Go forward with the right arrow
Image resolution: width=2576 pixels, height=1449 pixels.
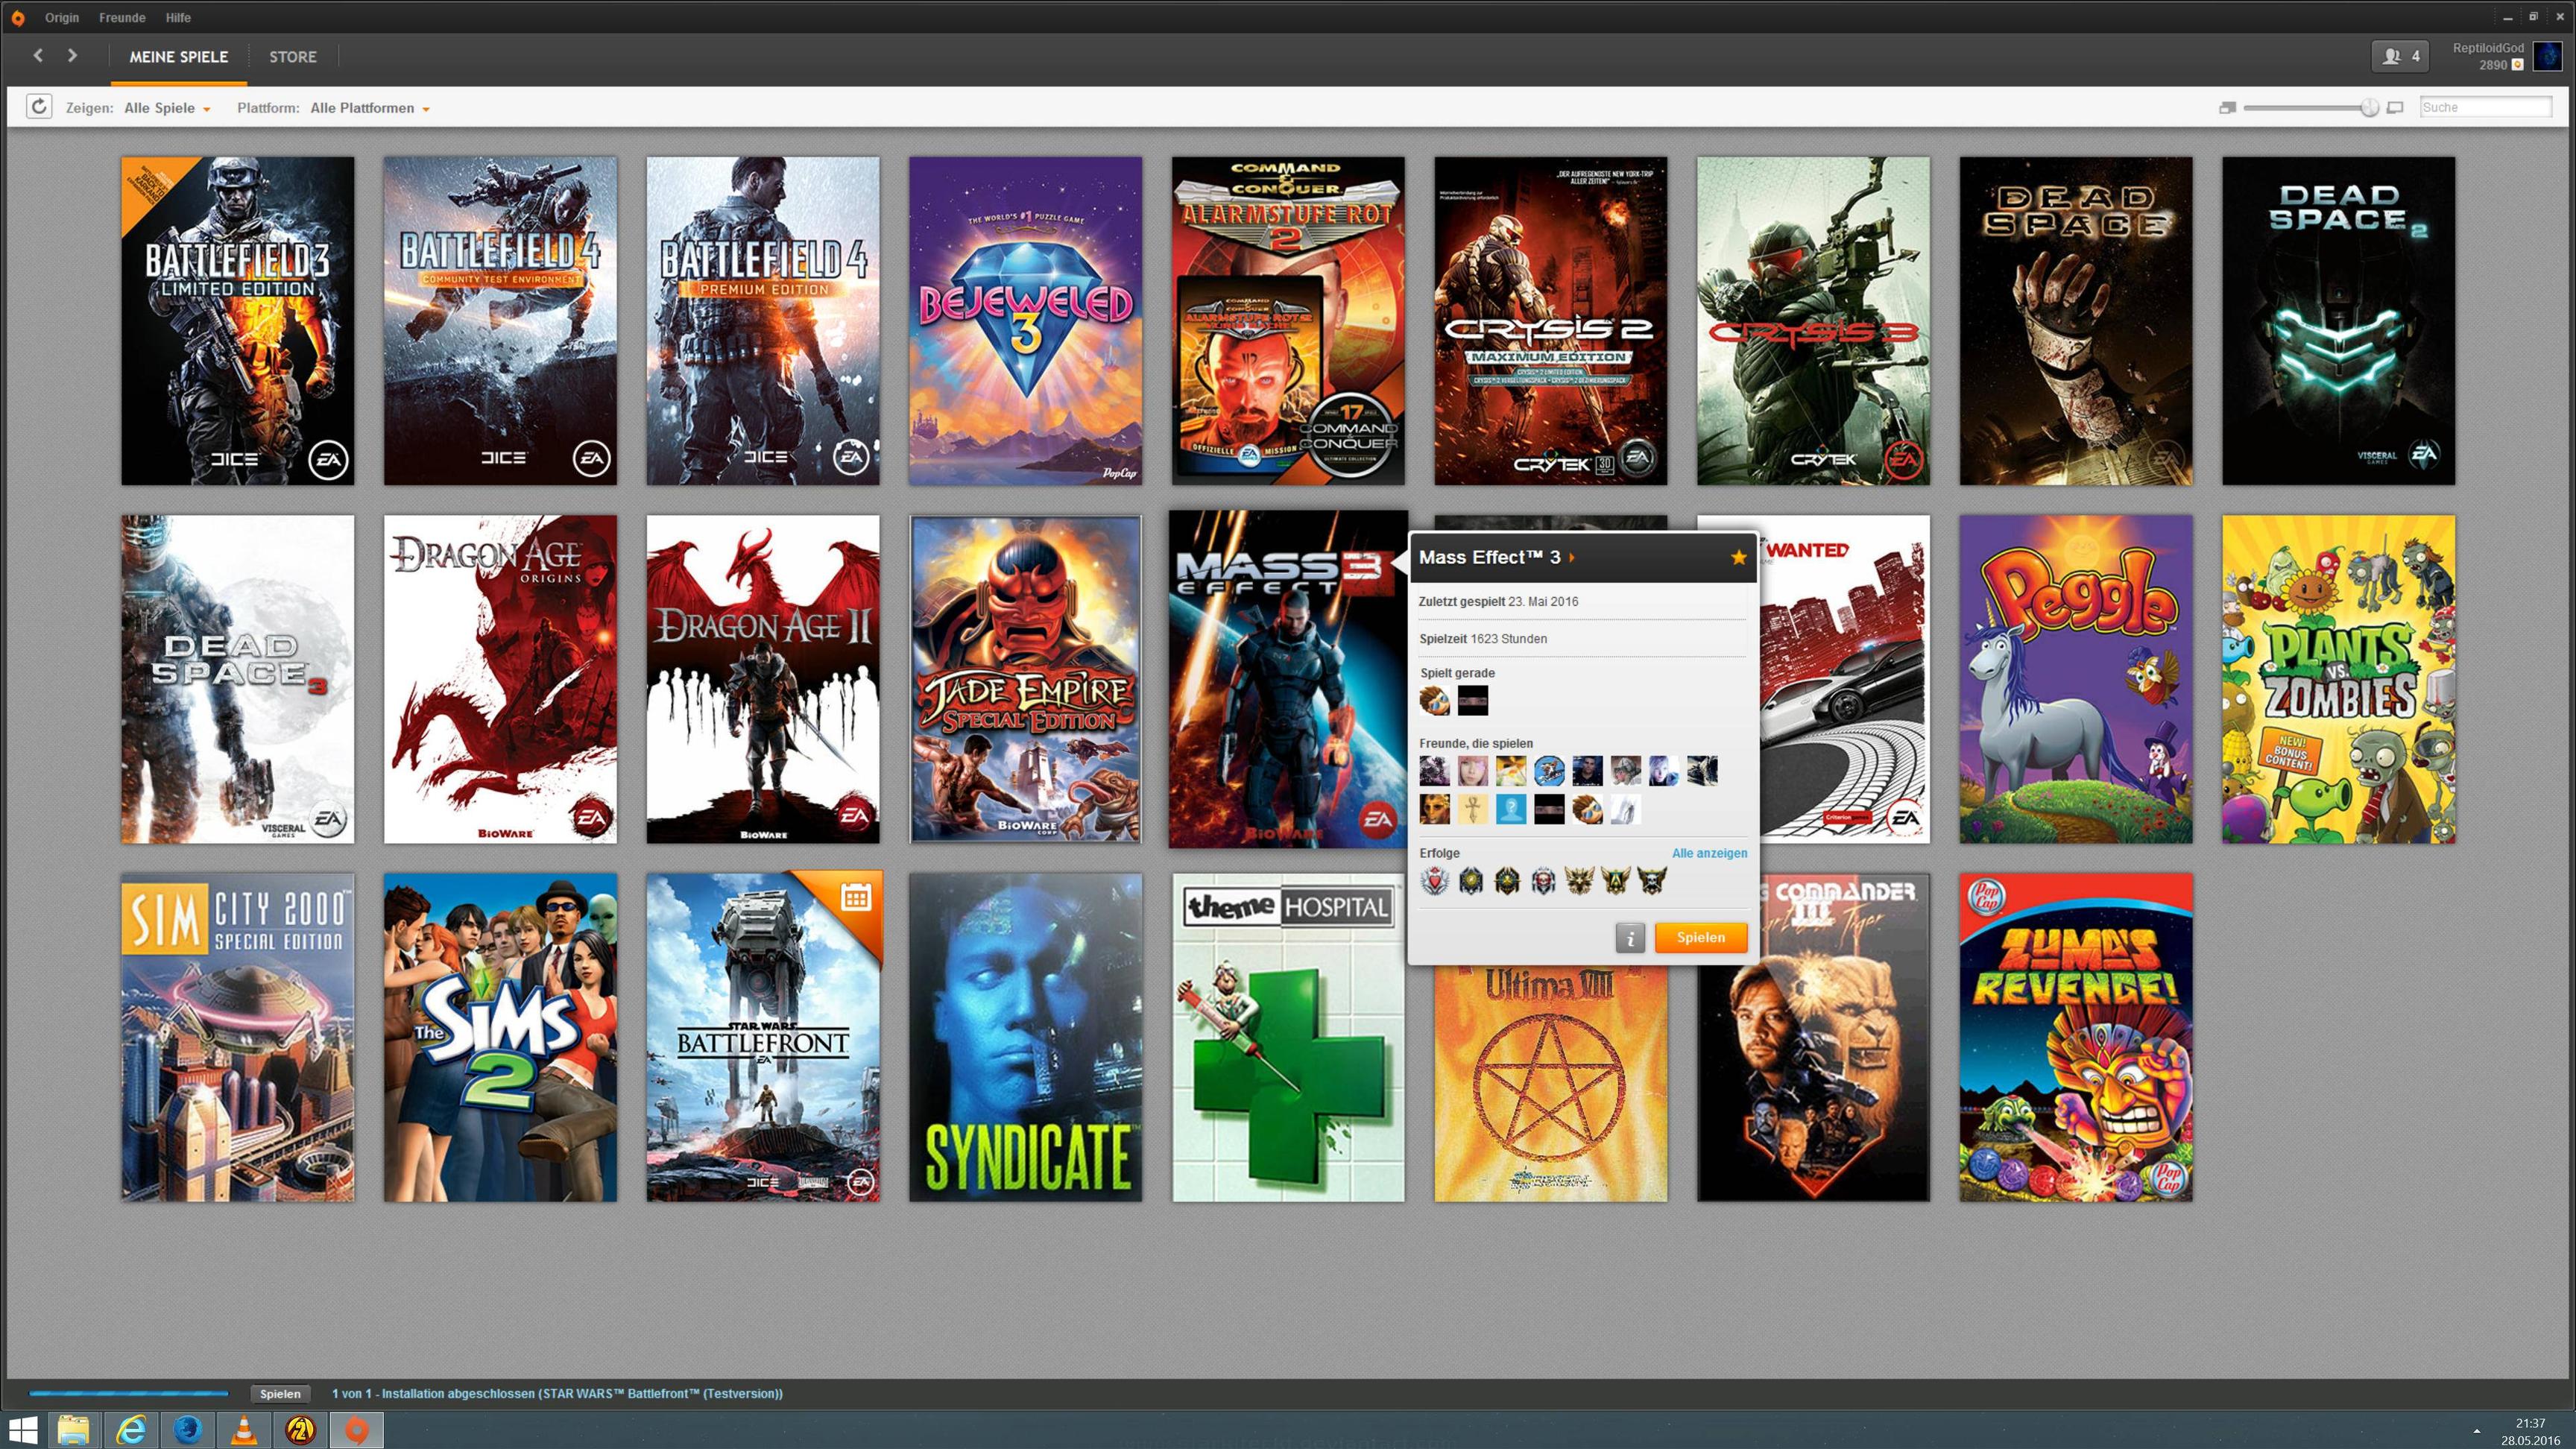(x=72, y=56)
